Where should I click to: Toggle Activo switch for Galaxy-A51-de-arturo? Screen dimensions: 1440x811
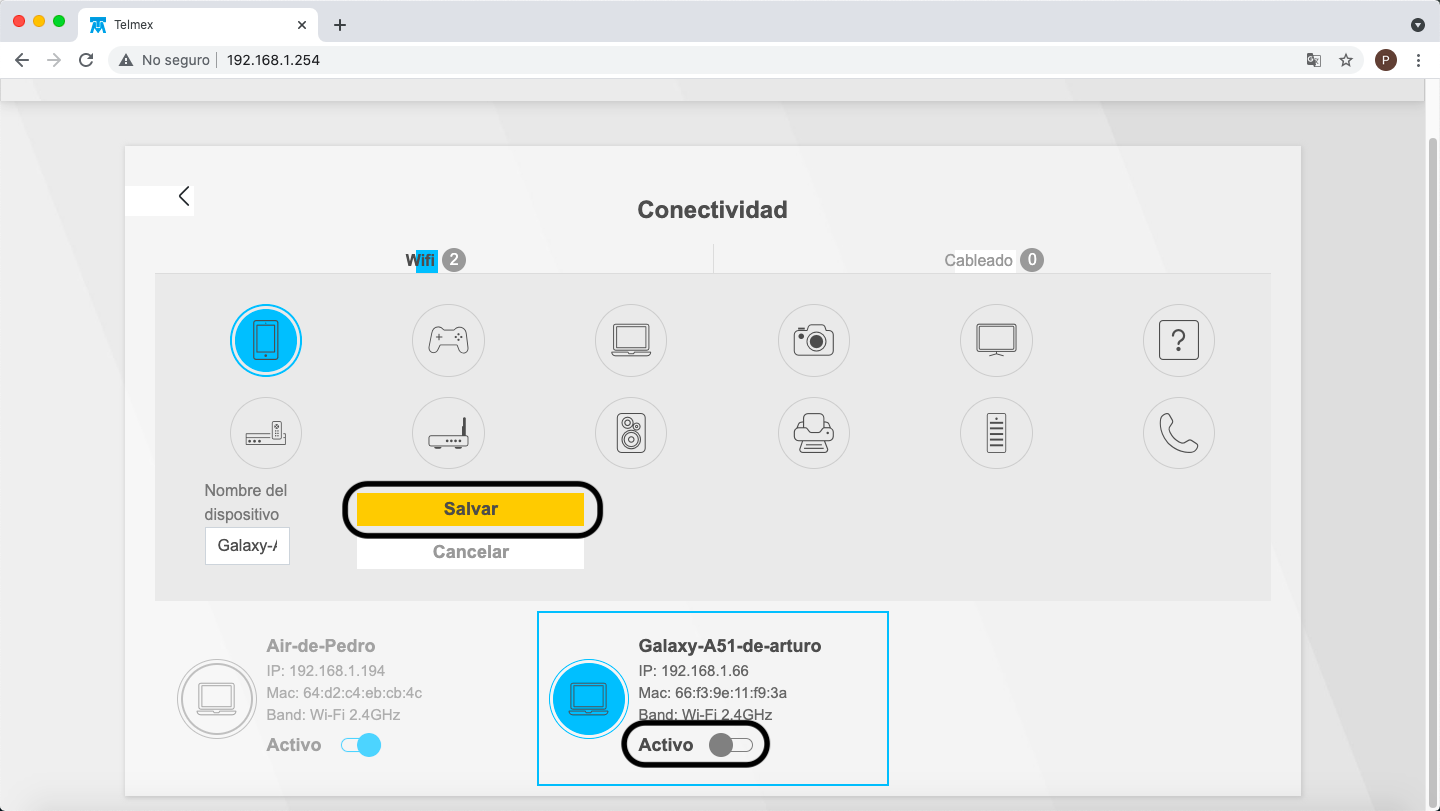[730, 745]
